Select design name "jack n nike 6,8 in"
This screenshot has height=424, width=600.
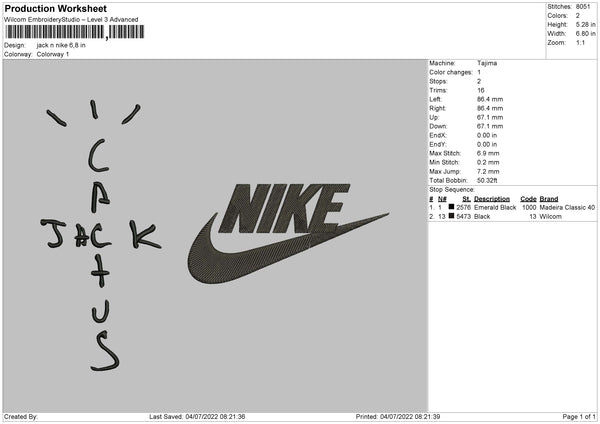[61, 45]
